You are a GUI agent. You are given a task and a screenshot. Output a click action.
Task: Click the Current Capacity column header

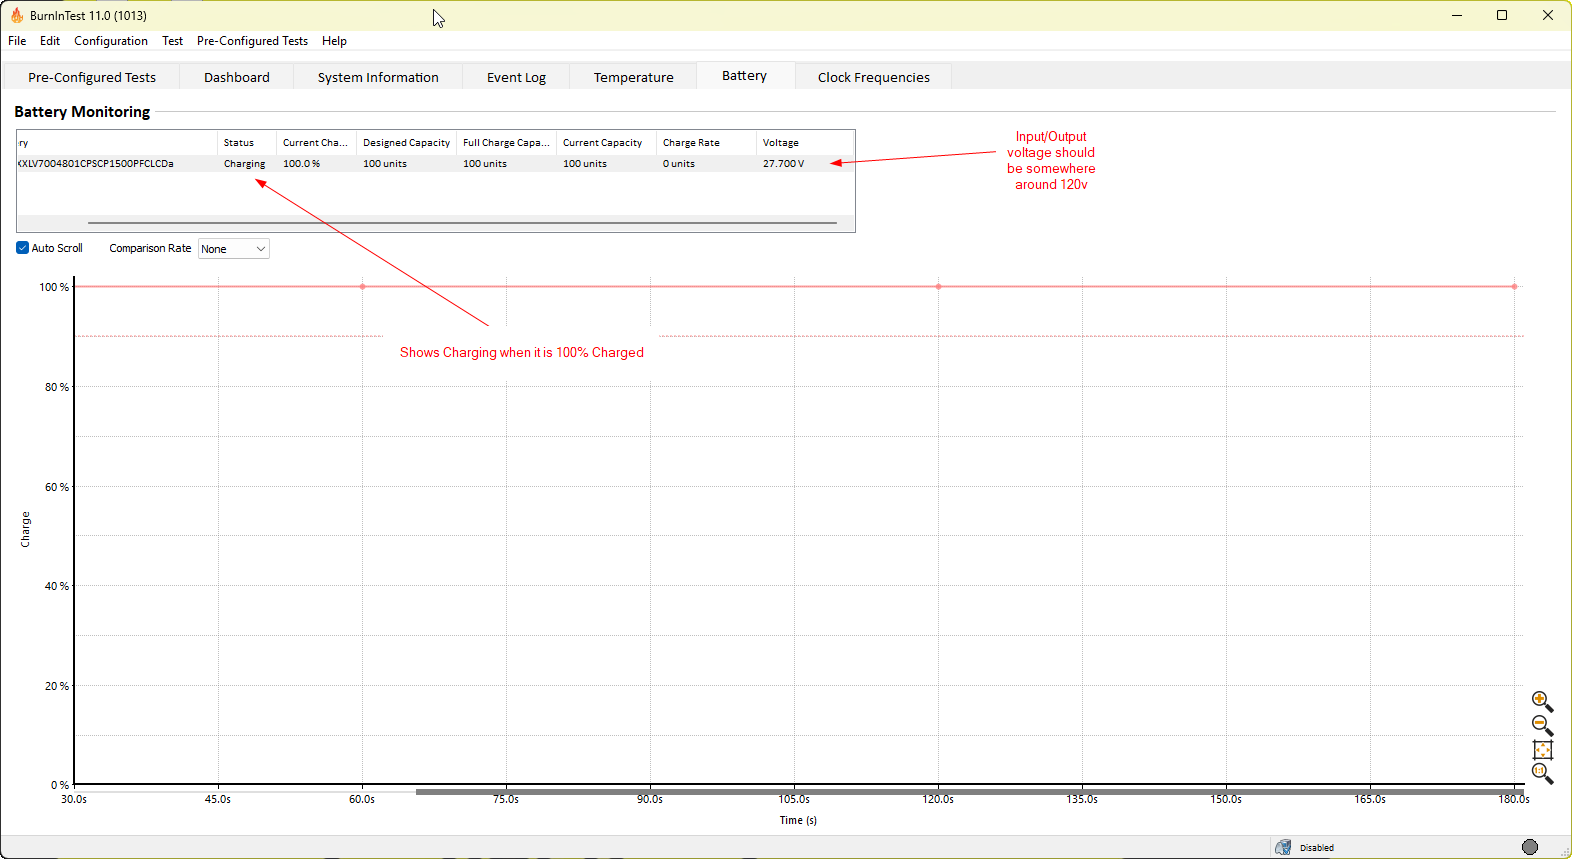(607, 143)
